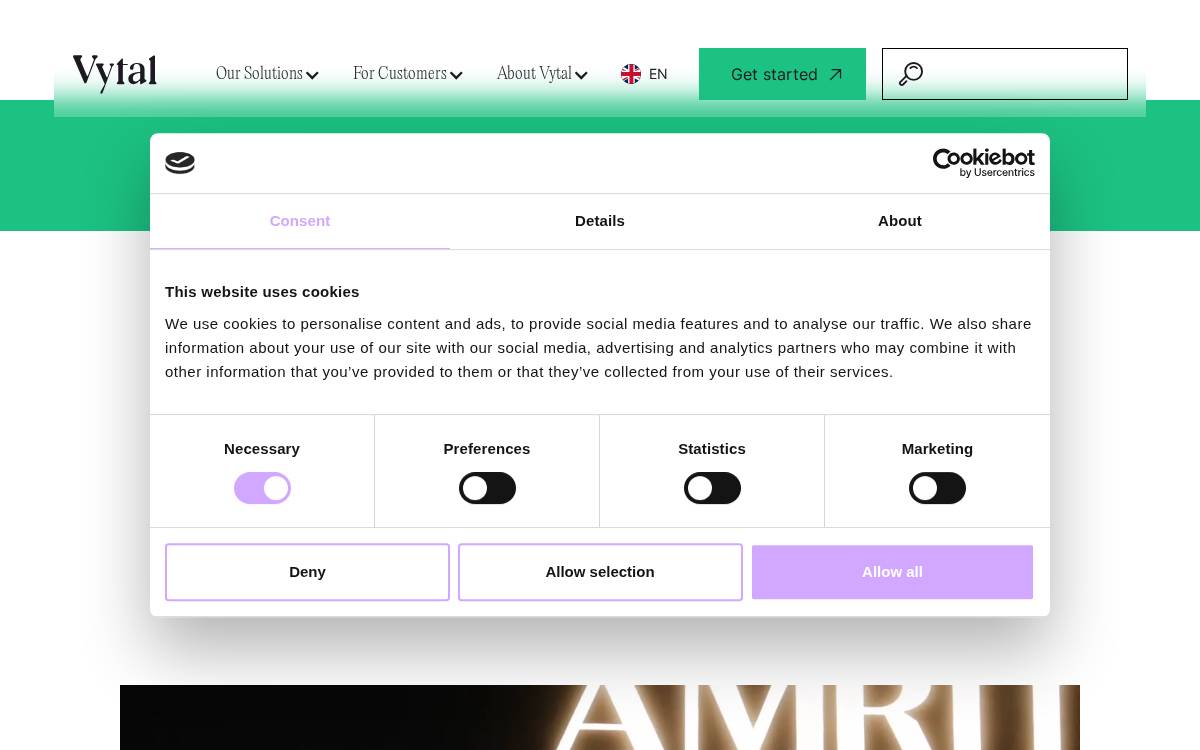Open the For Customers menu
Image resolution: width=1200 pixels, height=750 pixels.
407,74
